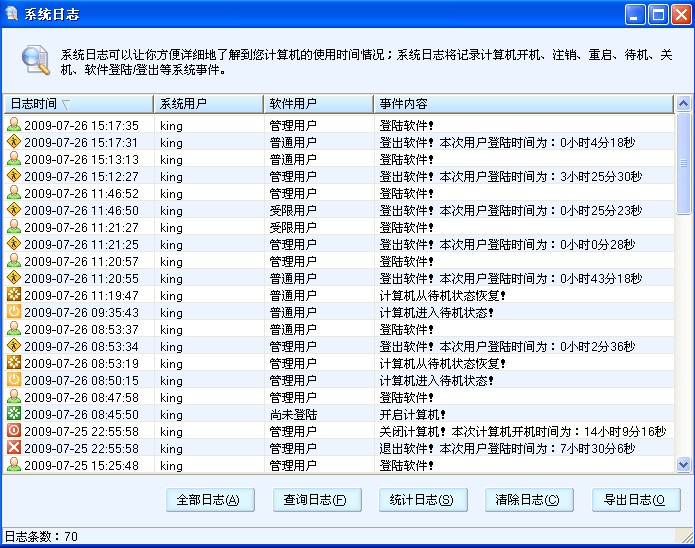Click the logout icon at 11:20:55
Image resolution: width=695 pixels, height=548 pixels.
click(x=14, y=278)
